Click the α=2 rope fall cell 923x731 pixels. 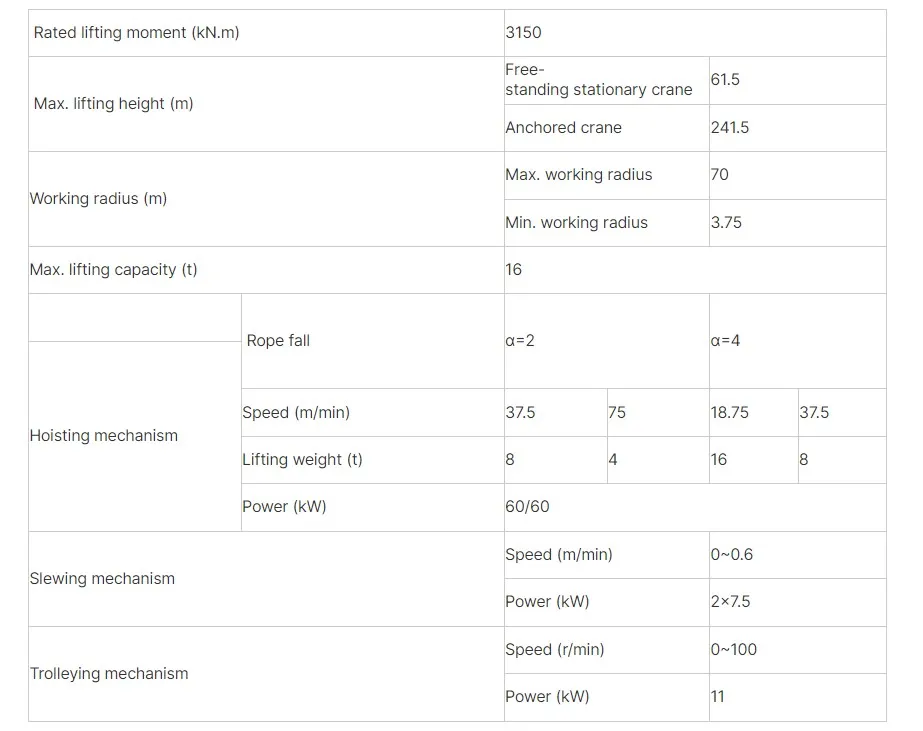click(x=520, y=341)
